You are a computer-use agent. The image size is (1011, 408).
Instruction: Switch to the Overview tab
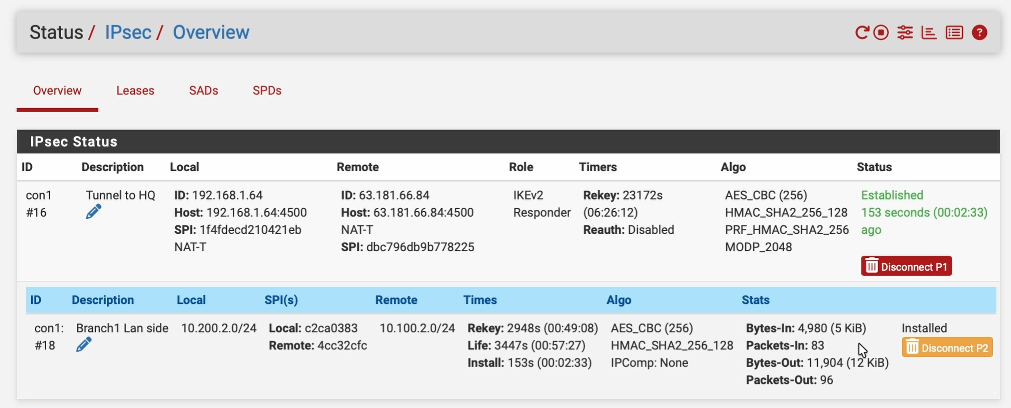click(57, 91)
